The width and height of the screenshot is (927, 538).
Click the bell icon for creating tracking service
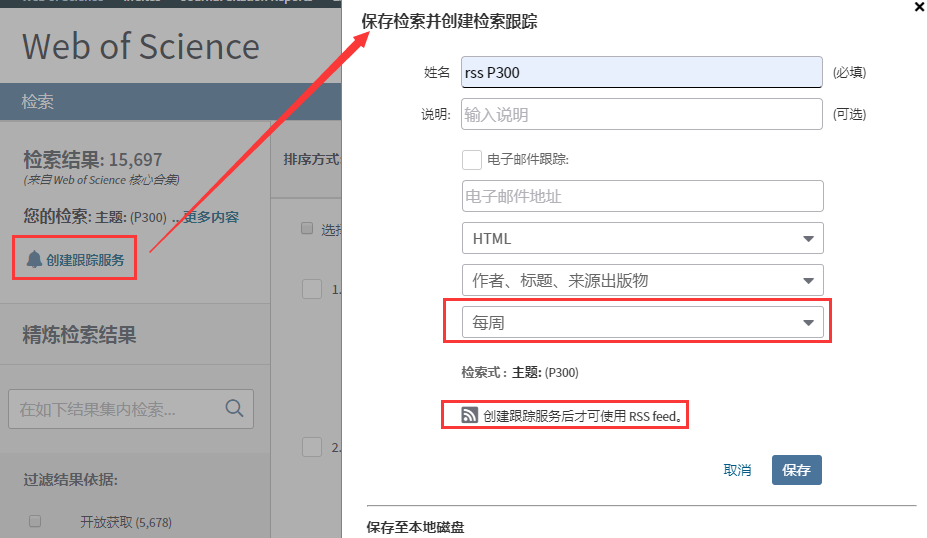click(34, 259)
